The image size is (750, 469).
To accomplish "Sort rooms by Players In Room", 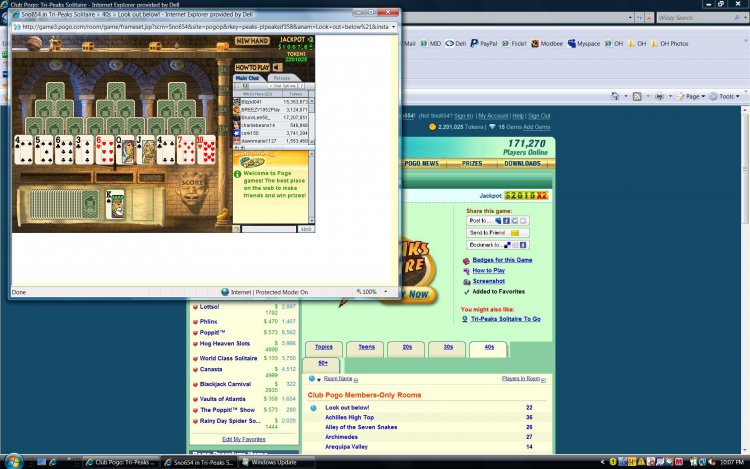I will pyautogui.click(x=520, y=379).
